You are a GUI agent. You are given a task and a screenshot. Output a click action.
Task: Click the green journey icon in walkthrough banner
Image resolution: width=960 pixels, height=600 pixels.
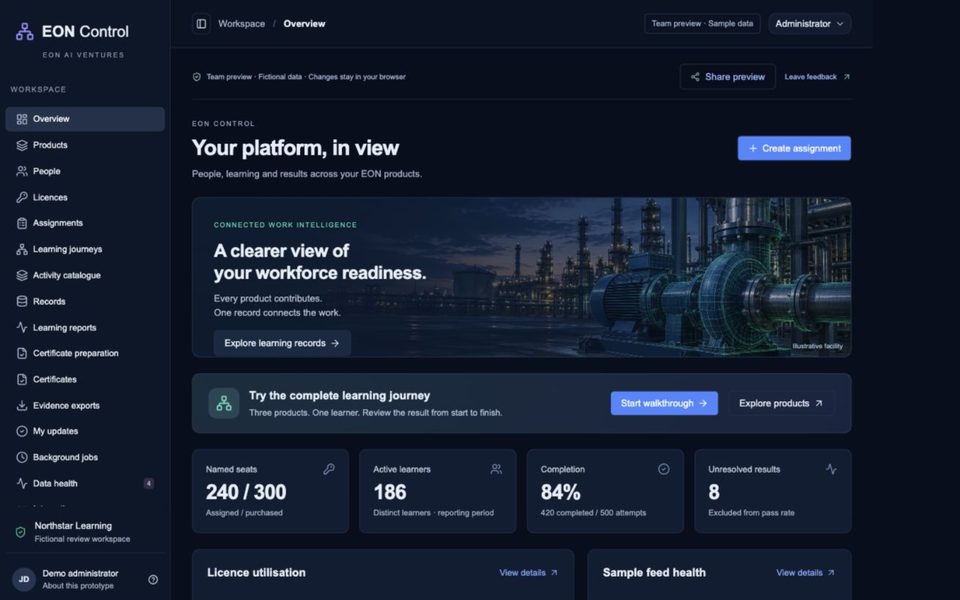[x=223, y=403]
